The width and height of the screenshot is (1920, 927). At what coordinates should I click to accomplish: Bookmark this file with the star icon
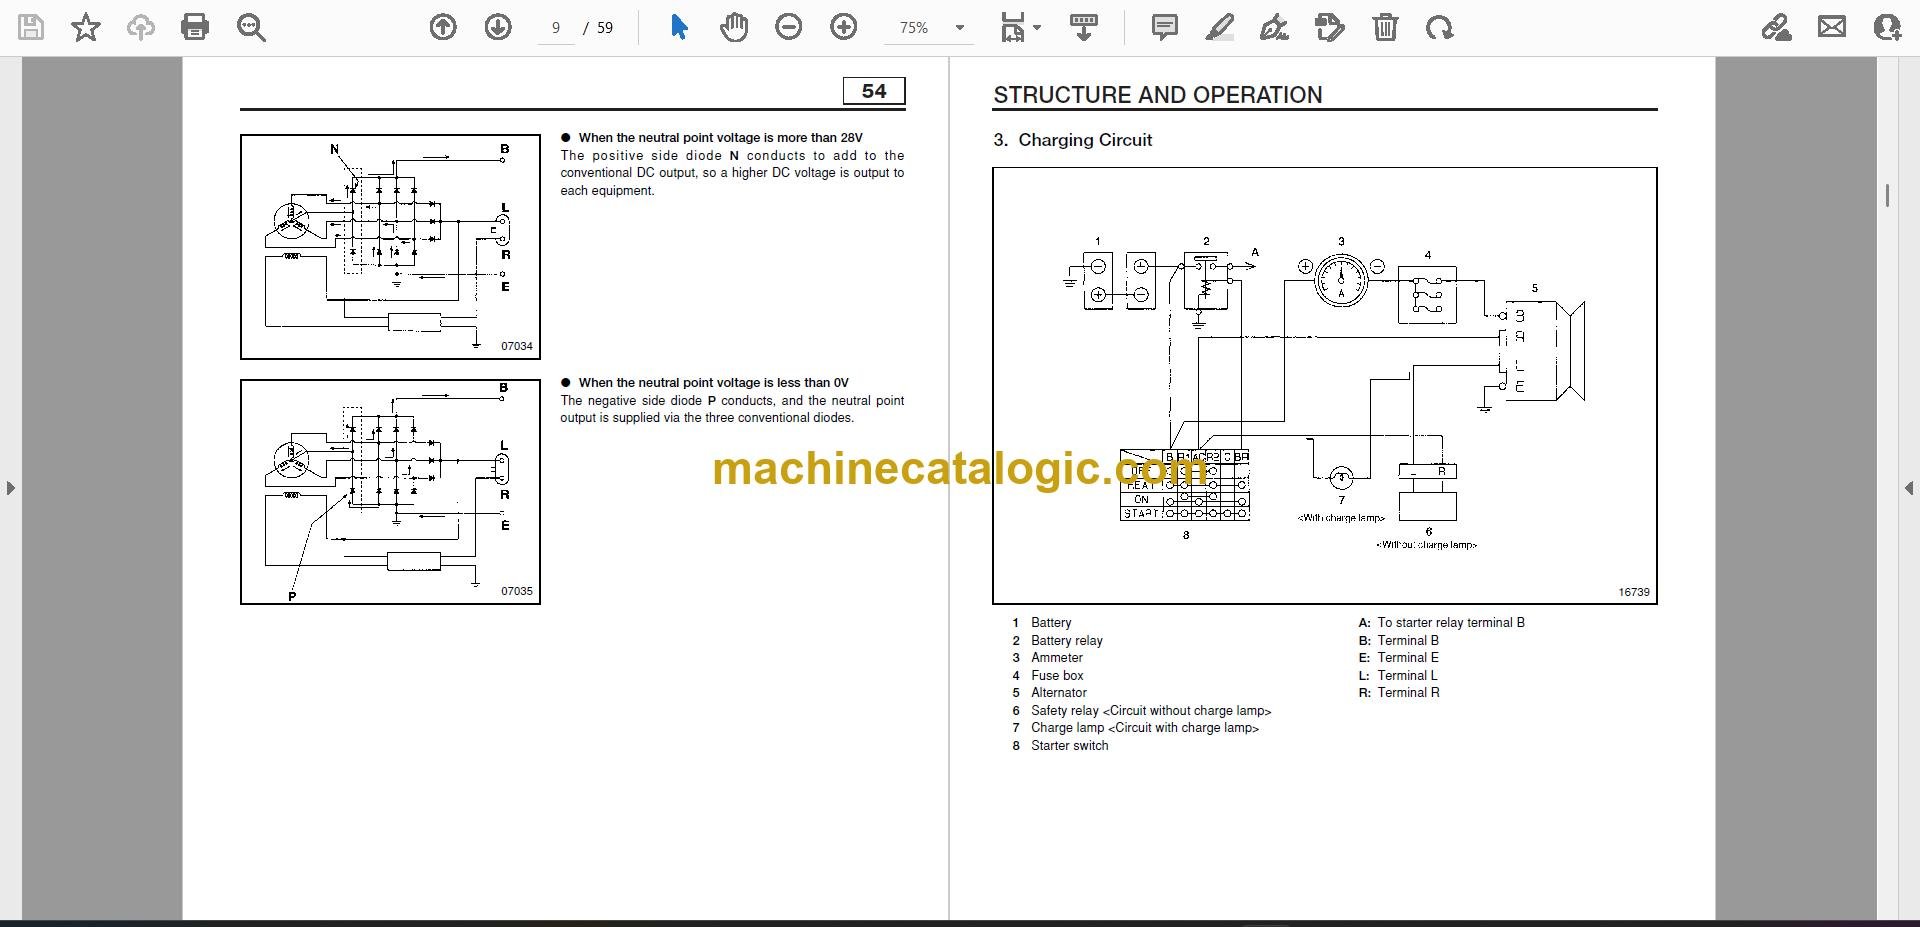click(x=86, y=27)
